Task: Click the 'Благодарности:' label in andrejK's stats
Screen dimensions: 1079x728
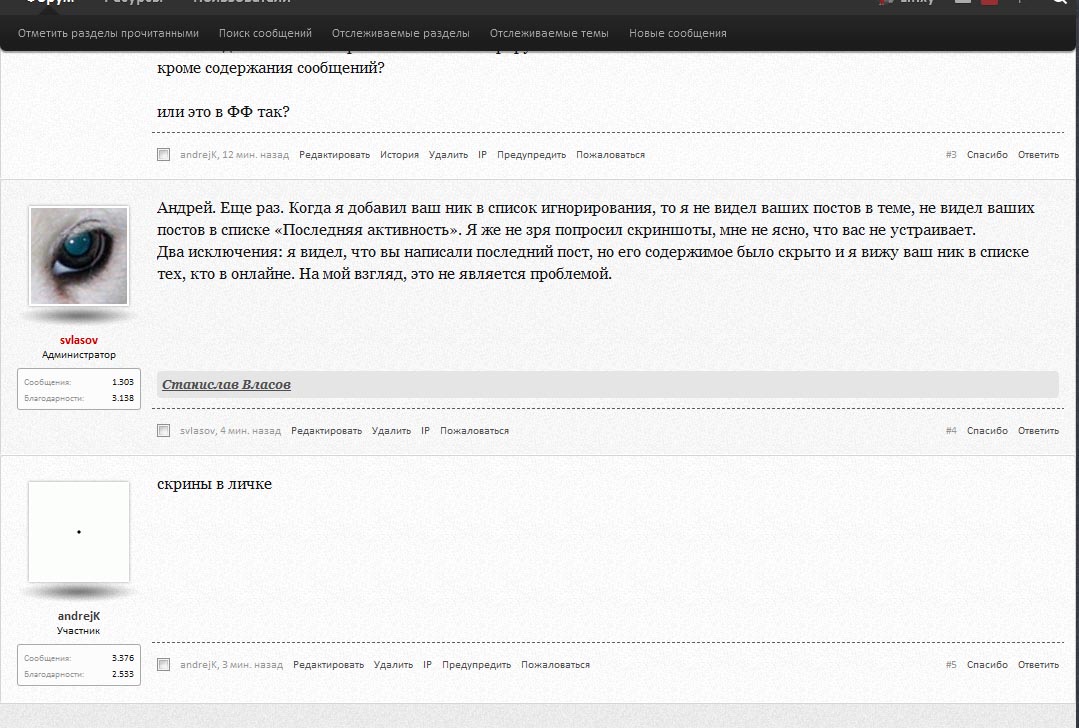Action: [x=54, y=674]
